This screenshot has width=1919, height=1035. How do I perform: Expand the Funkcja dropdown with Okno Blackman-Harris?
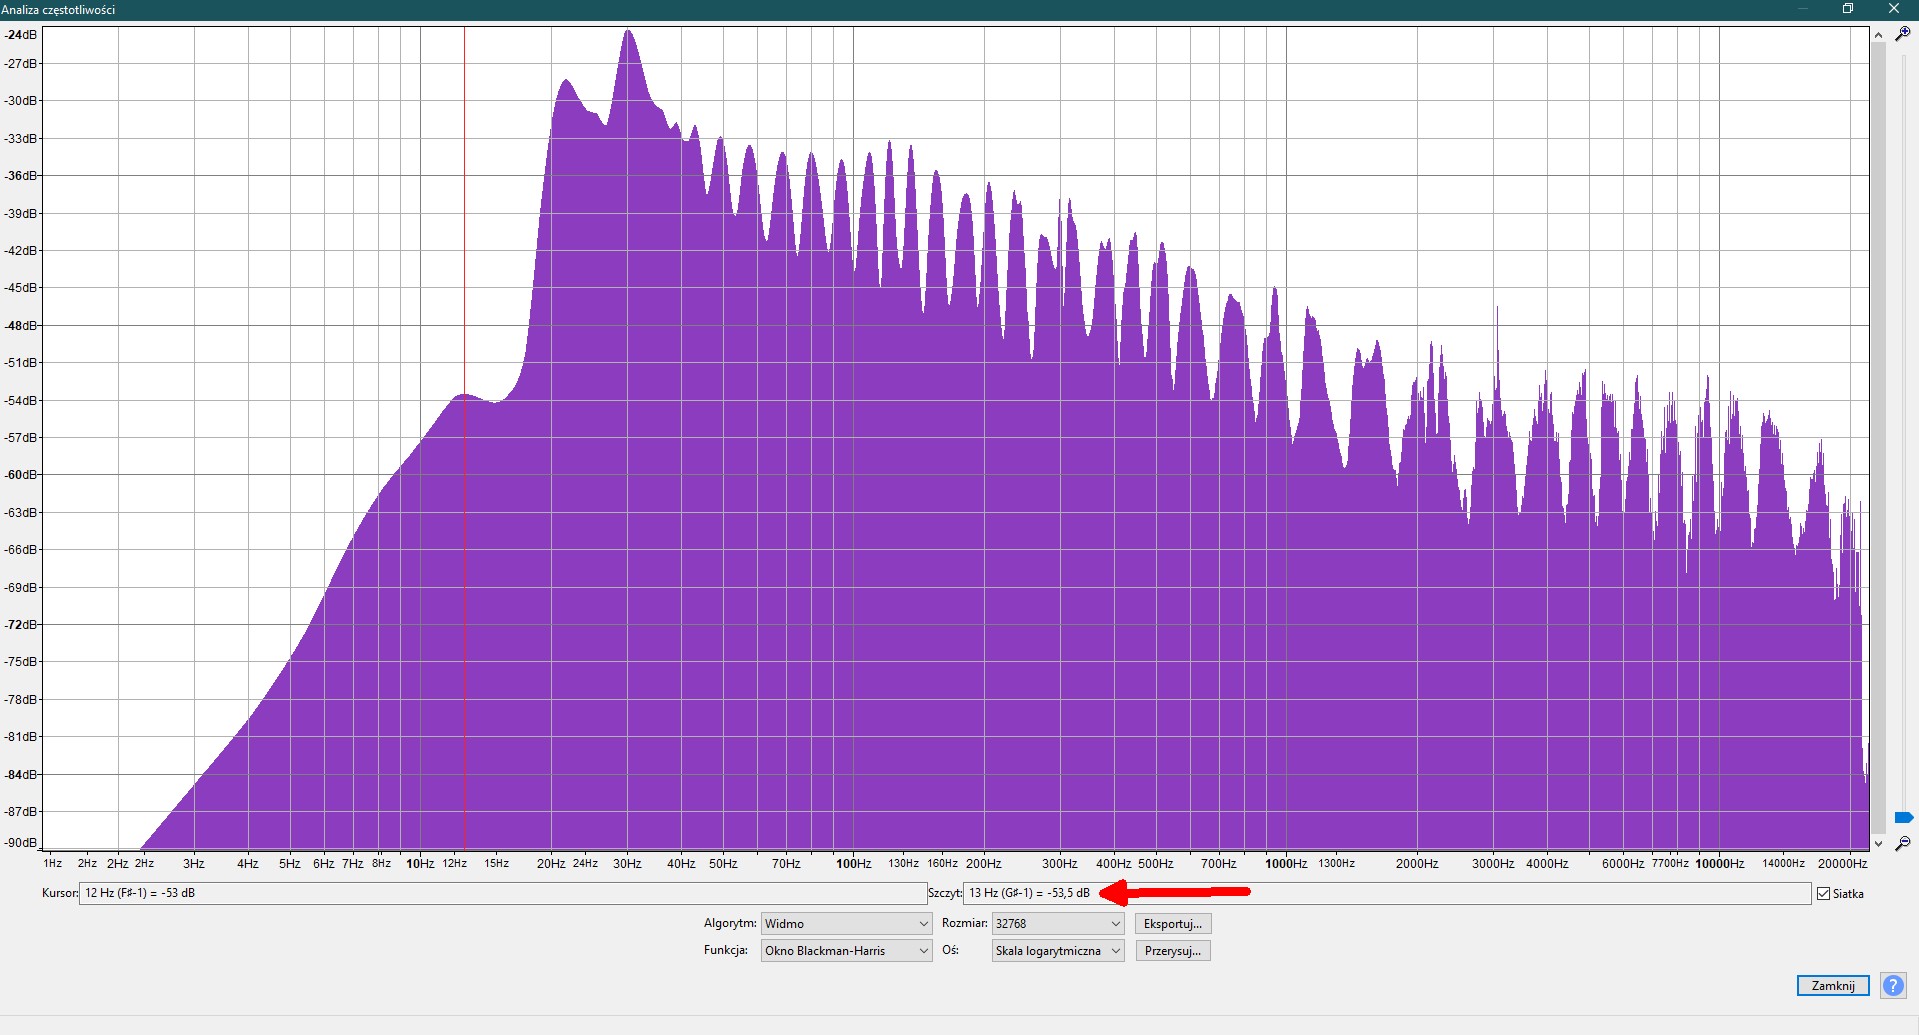(846, 951)
